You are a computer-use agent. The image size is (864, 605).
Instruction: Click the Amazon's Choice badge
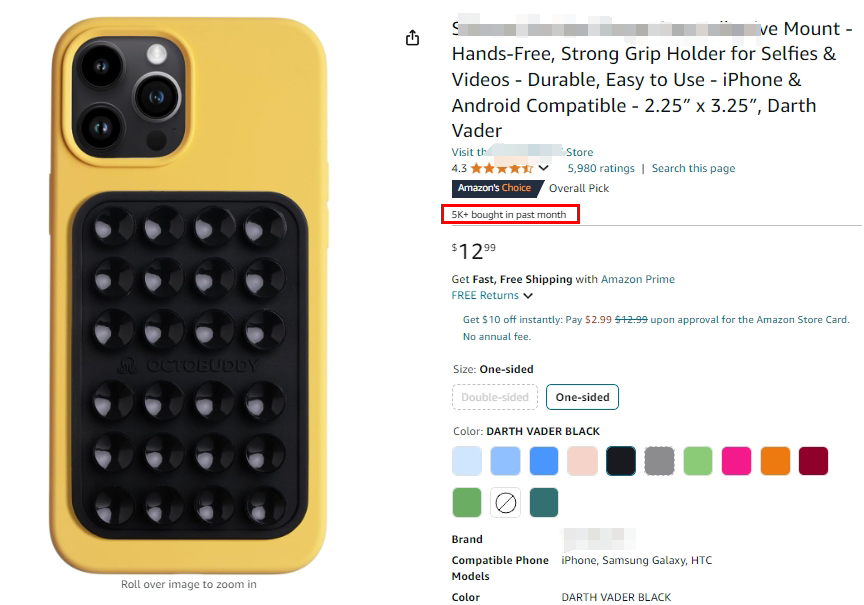(495, 188)
